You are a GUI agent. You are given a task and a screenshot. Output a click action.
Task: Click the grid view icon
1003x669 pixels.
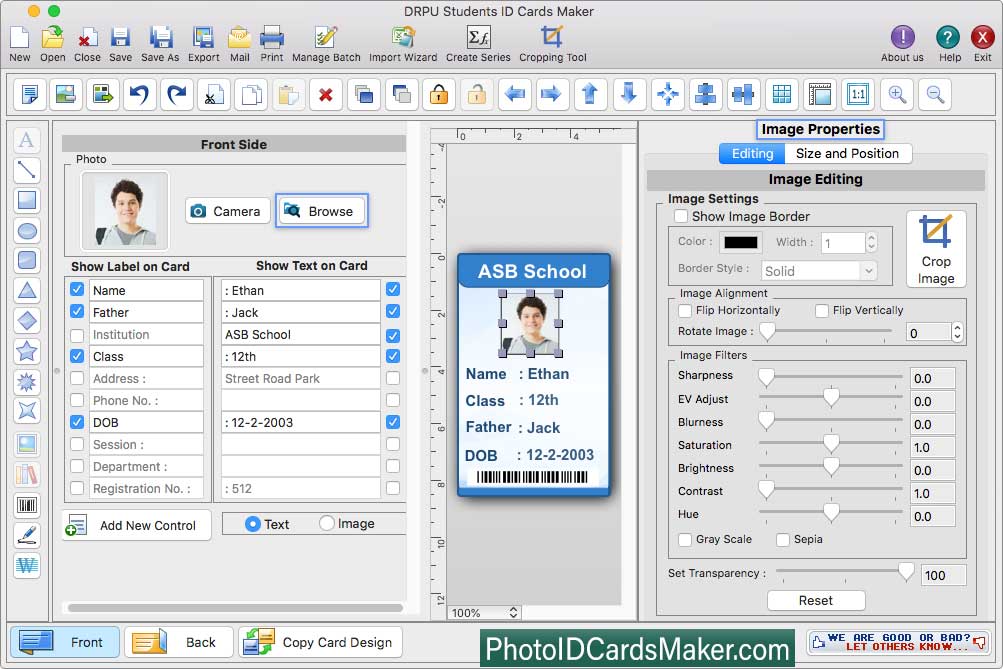tap(782, 95)
